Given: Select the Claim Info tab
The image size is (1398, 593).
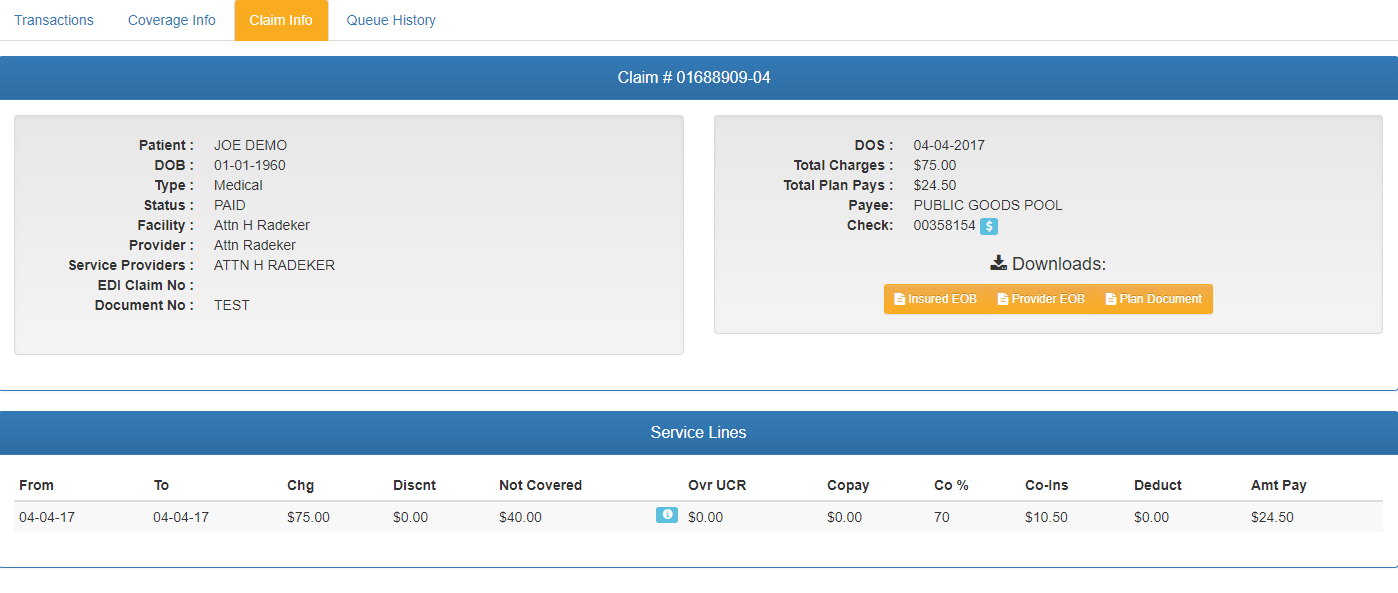Looking at the screenshot, I should (x=281, y=20).
